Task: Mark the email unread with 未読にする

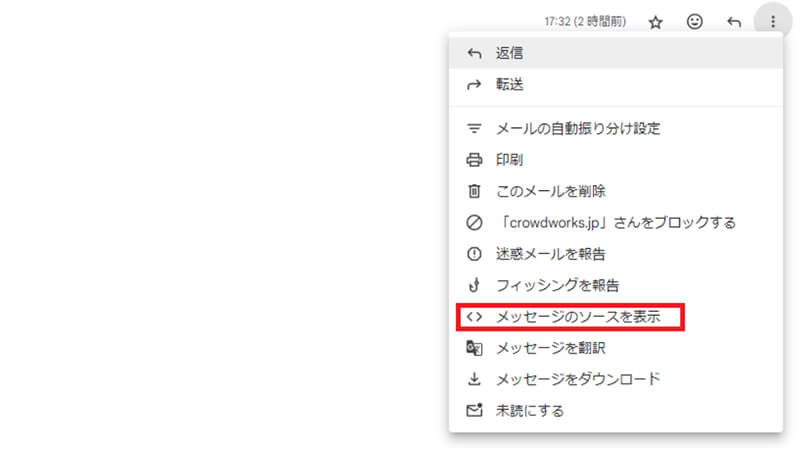Action: pyautogui.click(x=530, y=410)
